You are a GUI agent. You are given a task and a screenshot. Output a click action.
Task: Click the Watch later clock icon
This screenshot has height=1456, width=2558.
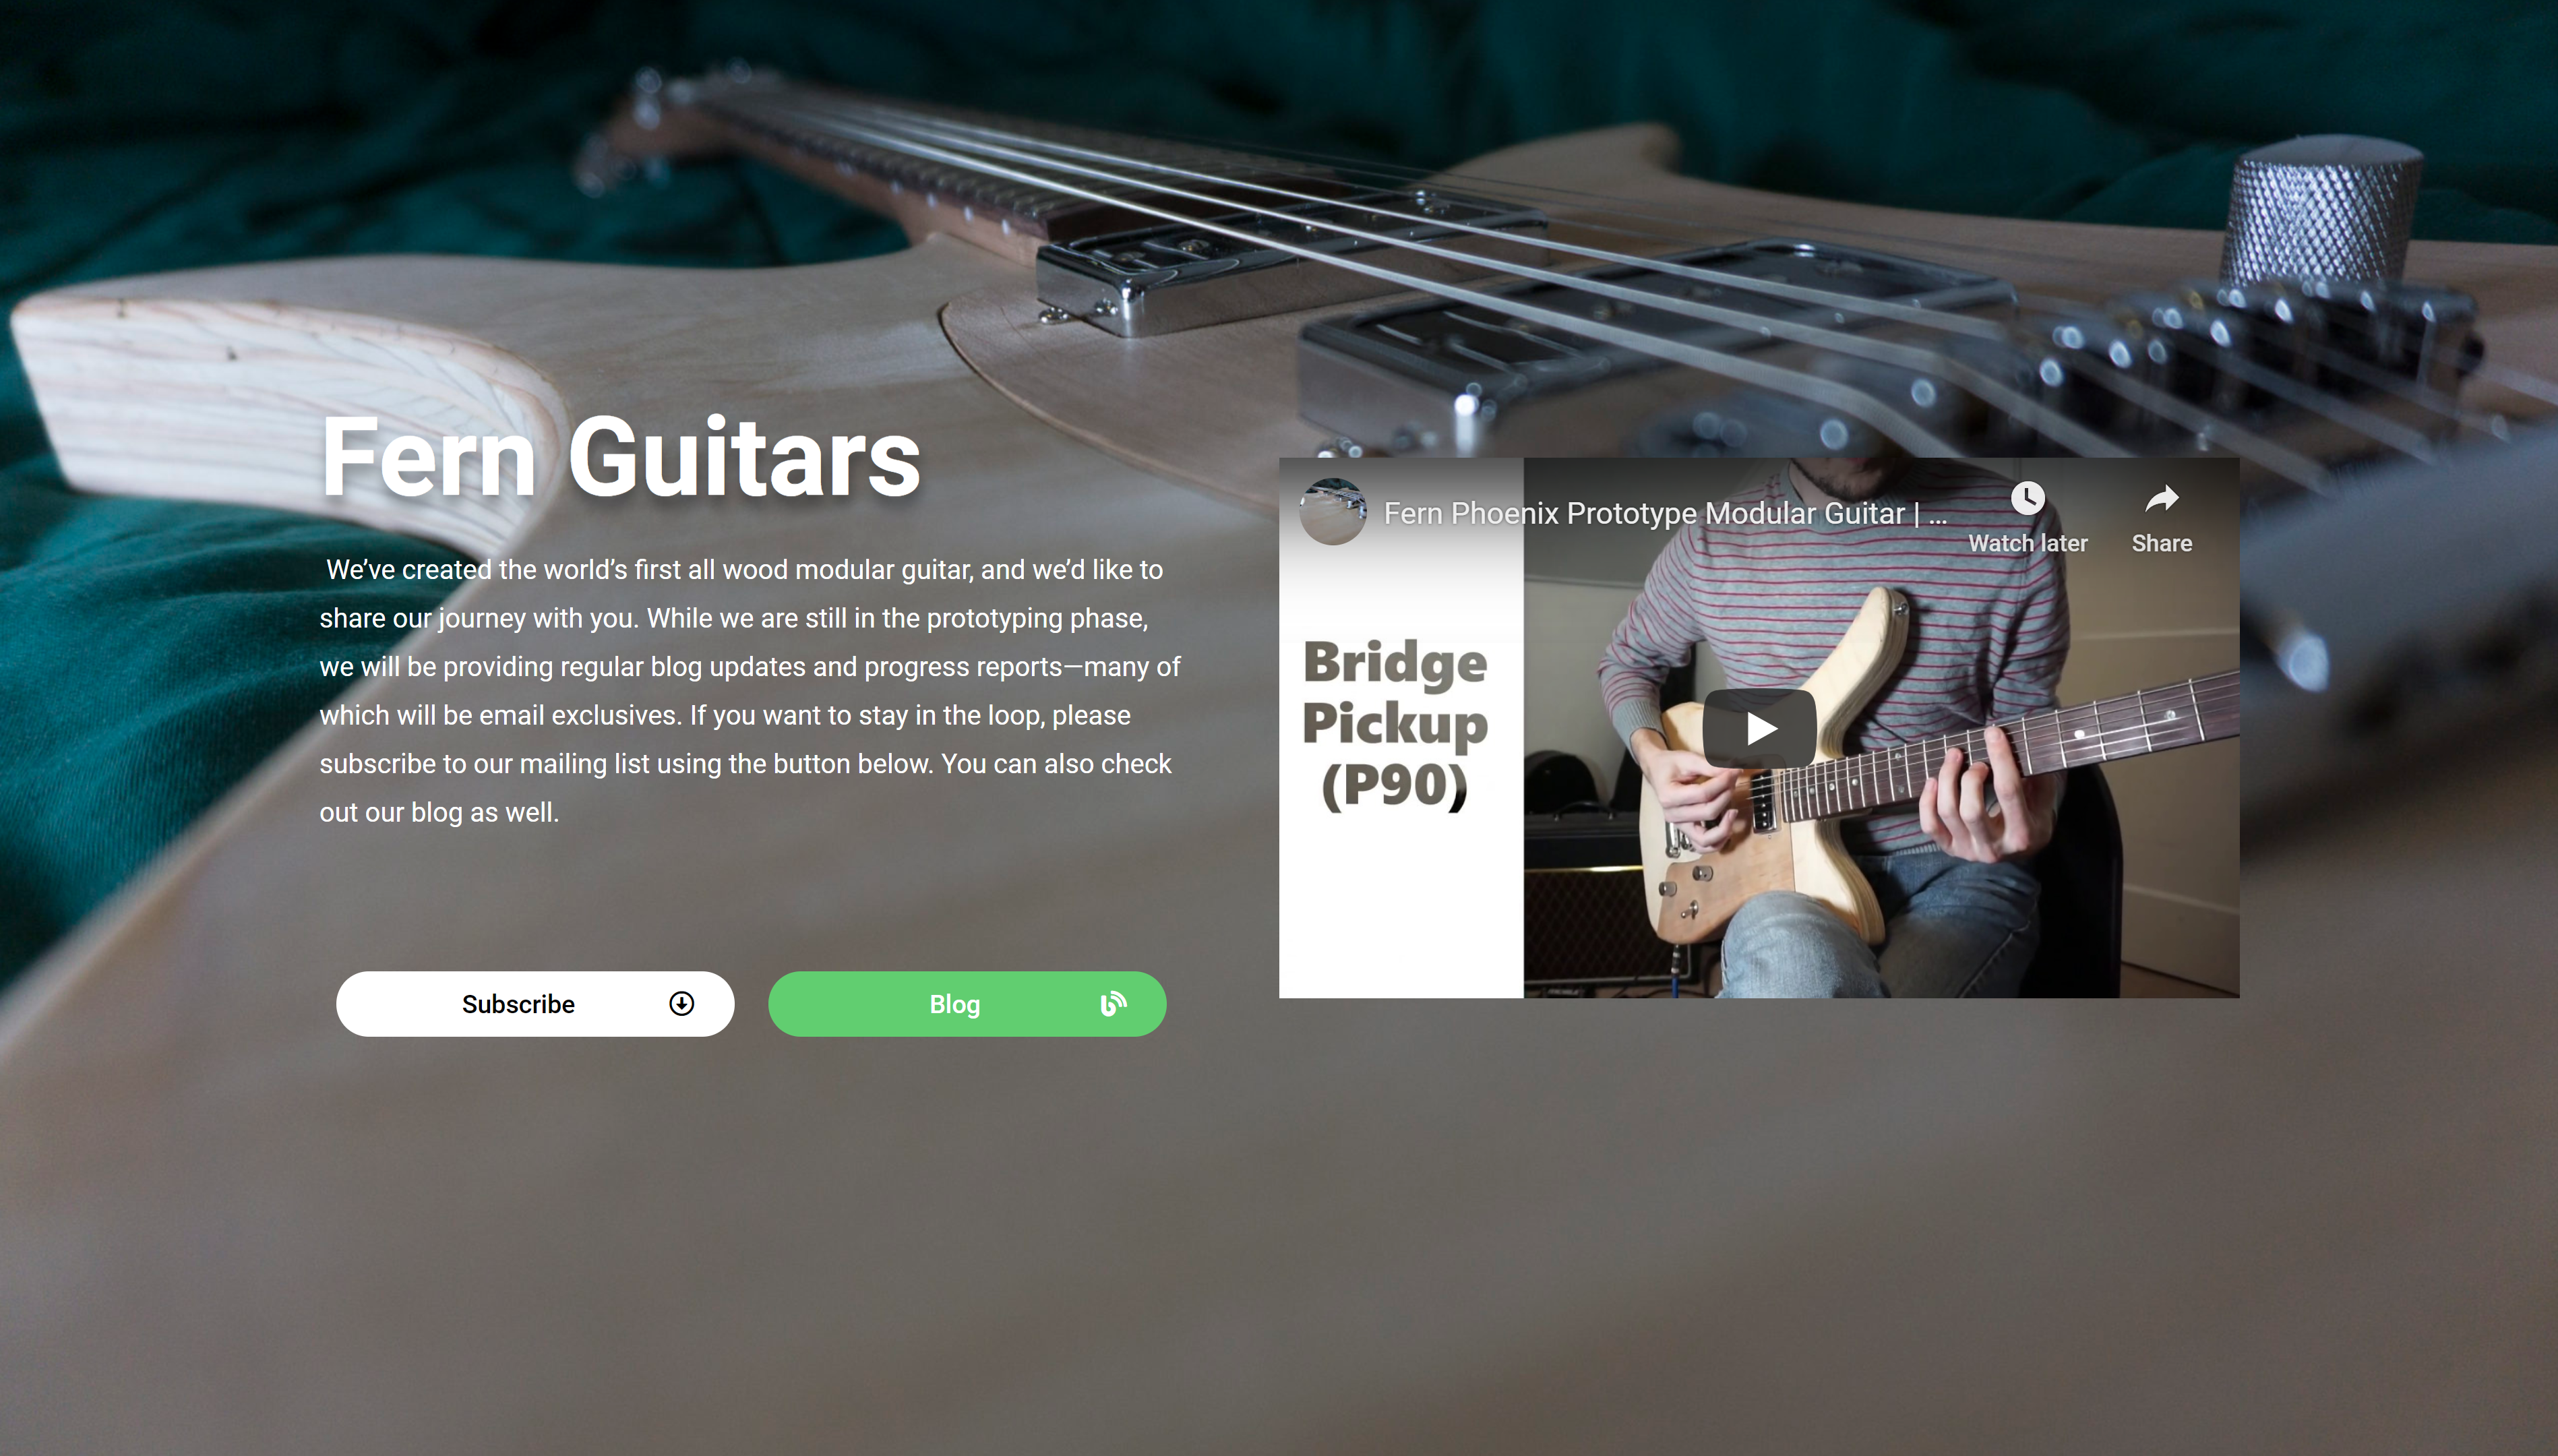[2027, 498]
